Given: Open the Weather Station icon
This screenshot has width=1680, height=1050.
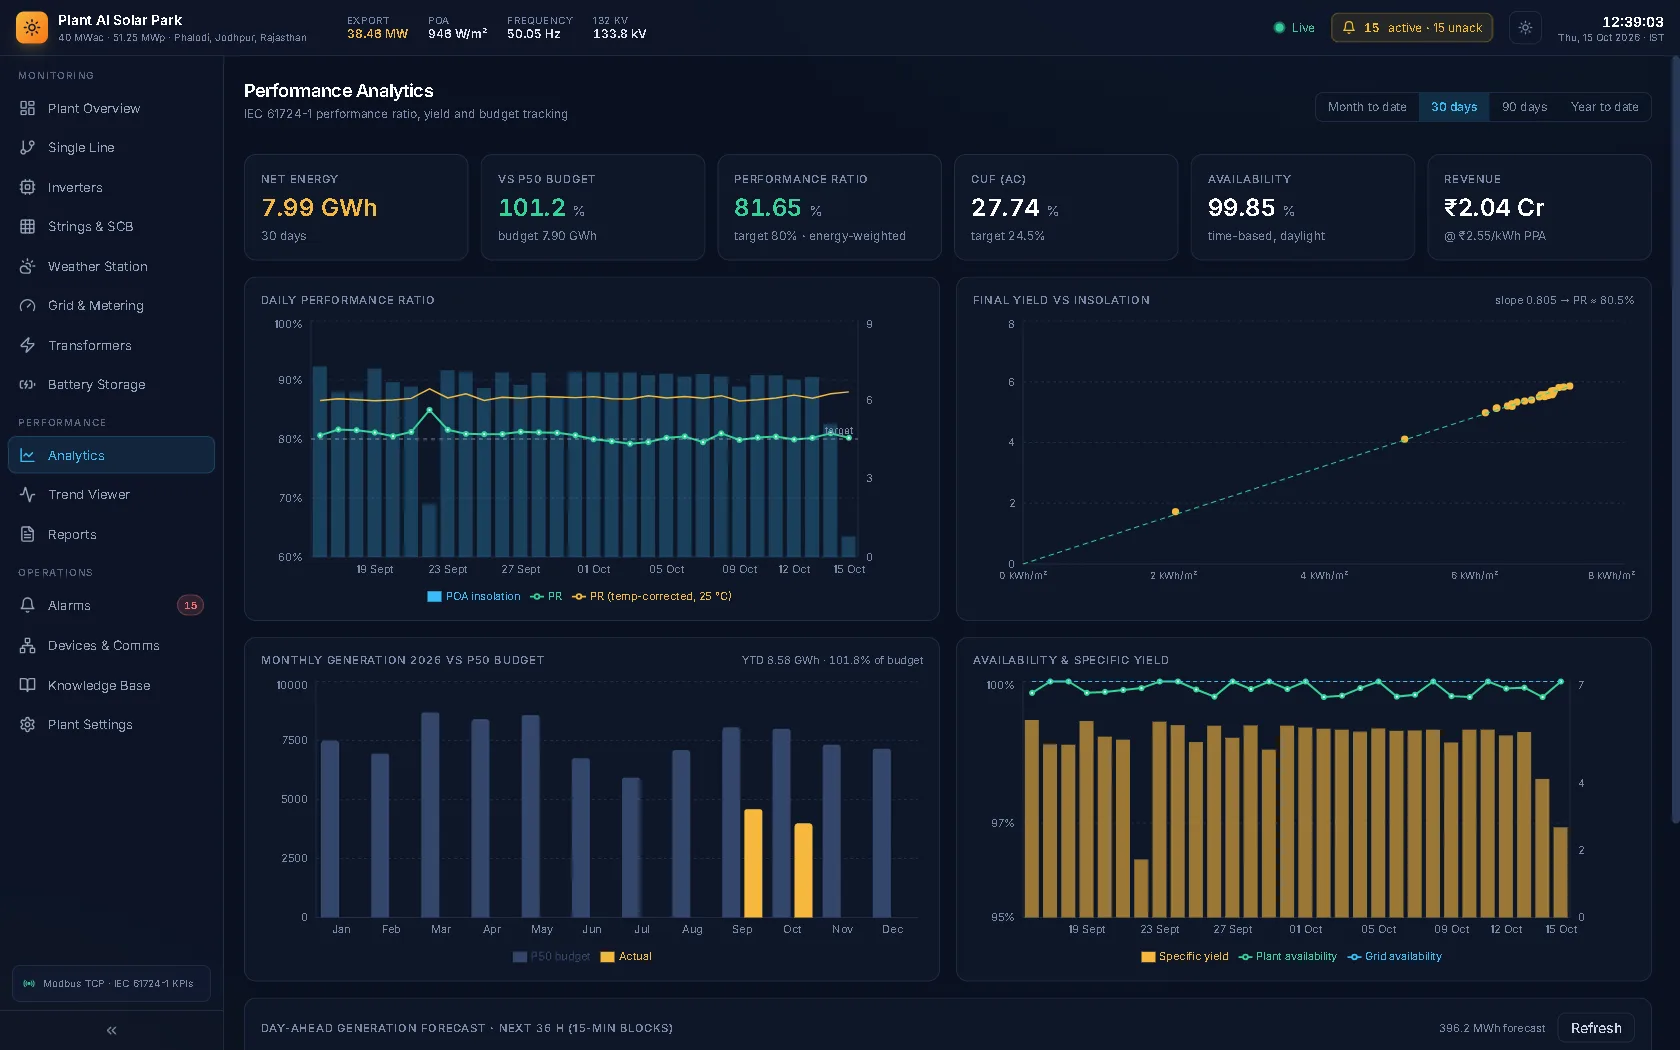Looking at the screenshot, I should click(27, 266).
